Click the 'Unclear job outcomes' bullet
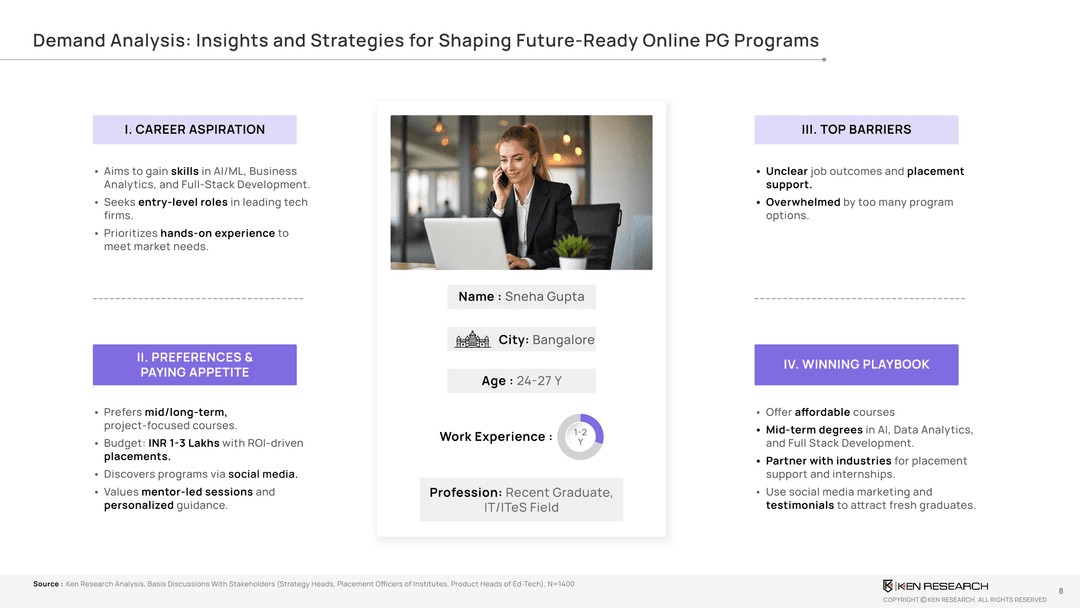This screenshot has height=608, width=1080. pos(864,178)
